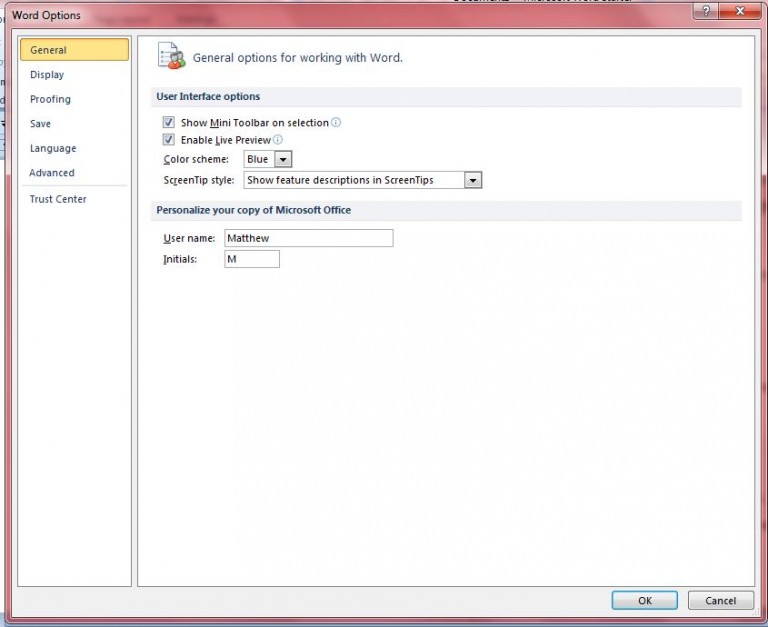
Task: Open the Trust Center category
Action: (58, 199)
